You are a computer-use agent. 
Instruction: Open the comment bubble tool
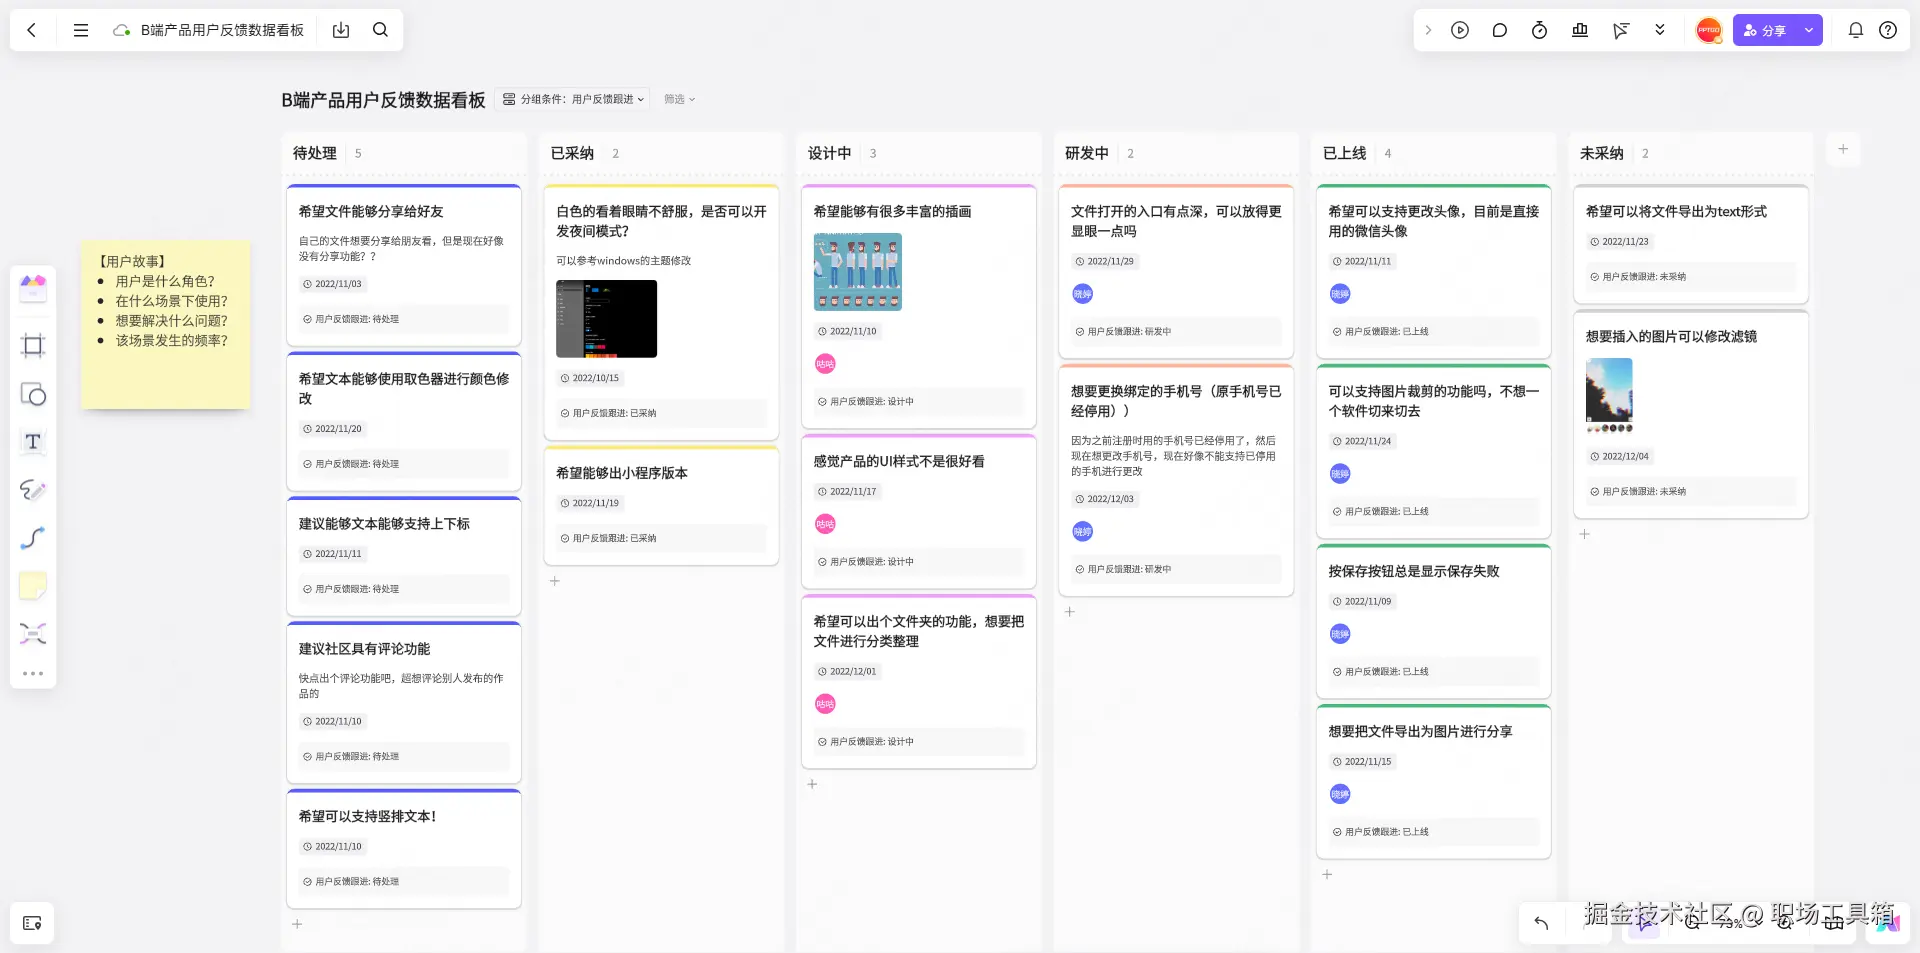[1500, 30]
